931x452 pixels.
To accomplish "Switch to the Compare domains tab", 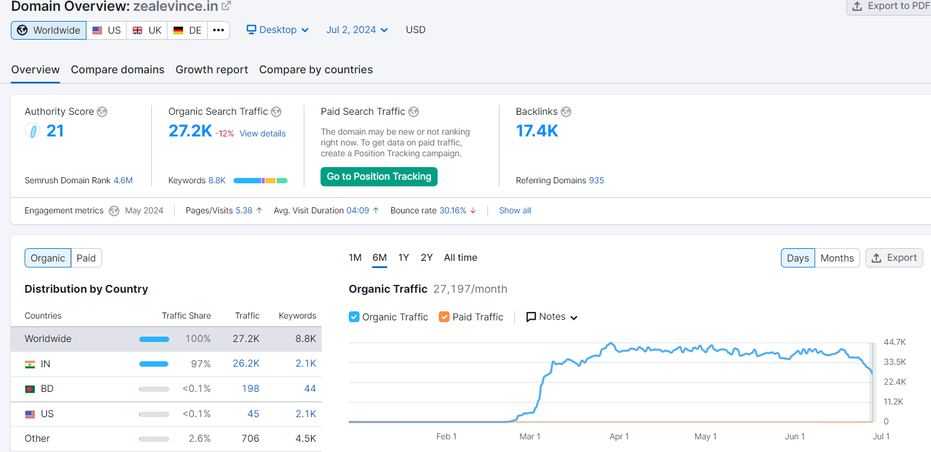I will click(117, 70).
